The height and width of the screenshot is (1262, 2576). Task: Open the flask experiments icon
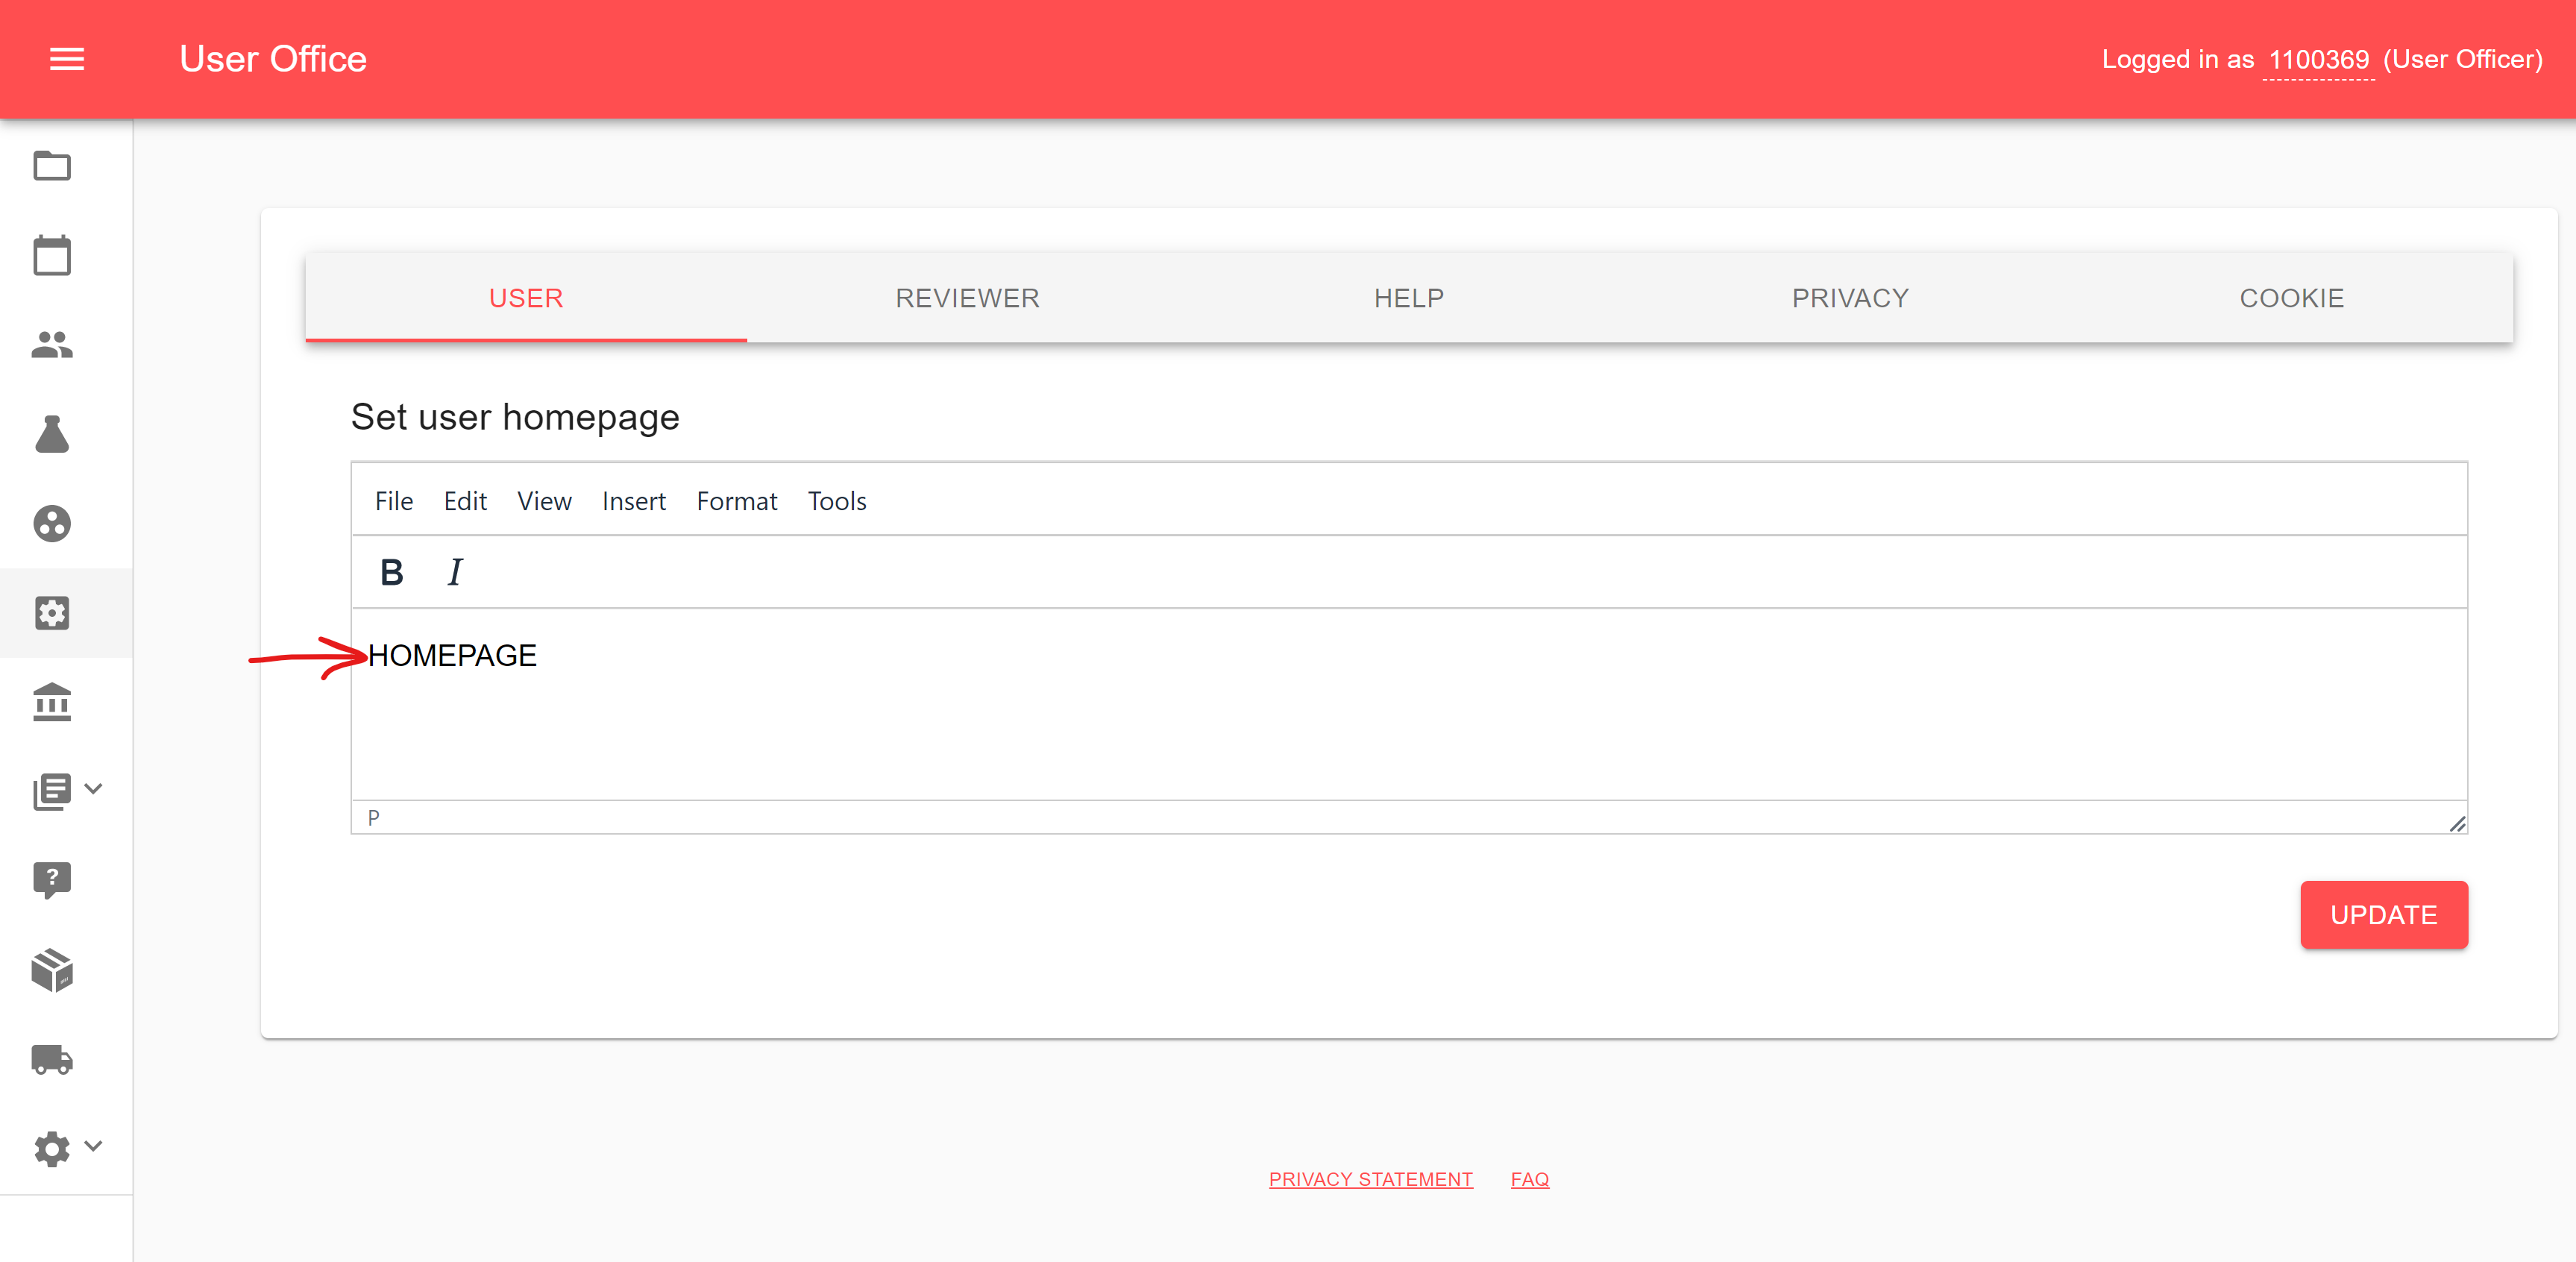pyautogui.click(x=52, y=434)
